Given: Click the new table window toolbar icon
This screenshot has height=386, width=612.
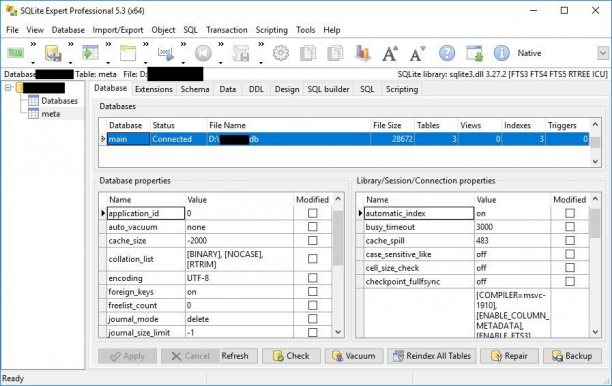Looking at the screenshot, I should point(128,53).
